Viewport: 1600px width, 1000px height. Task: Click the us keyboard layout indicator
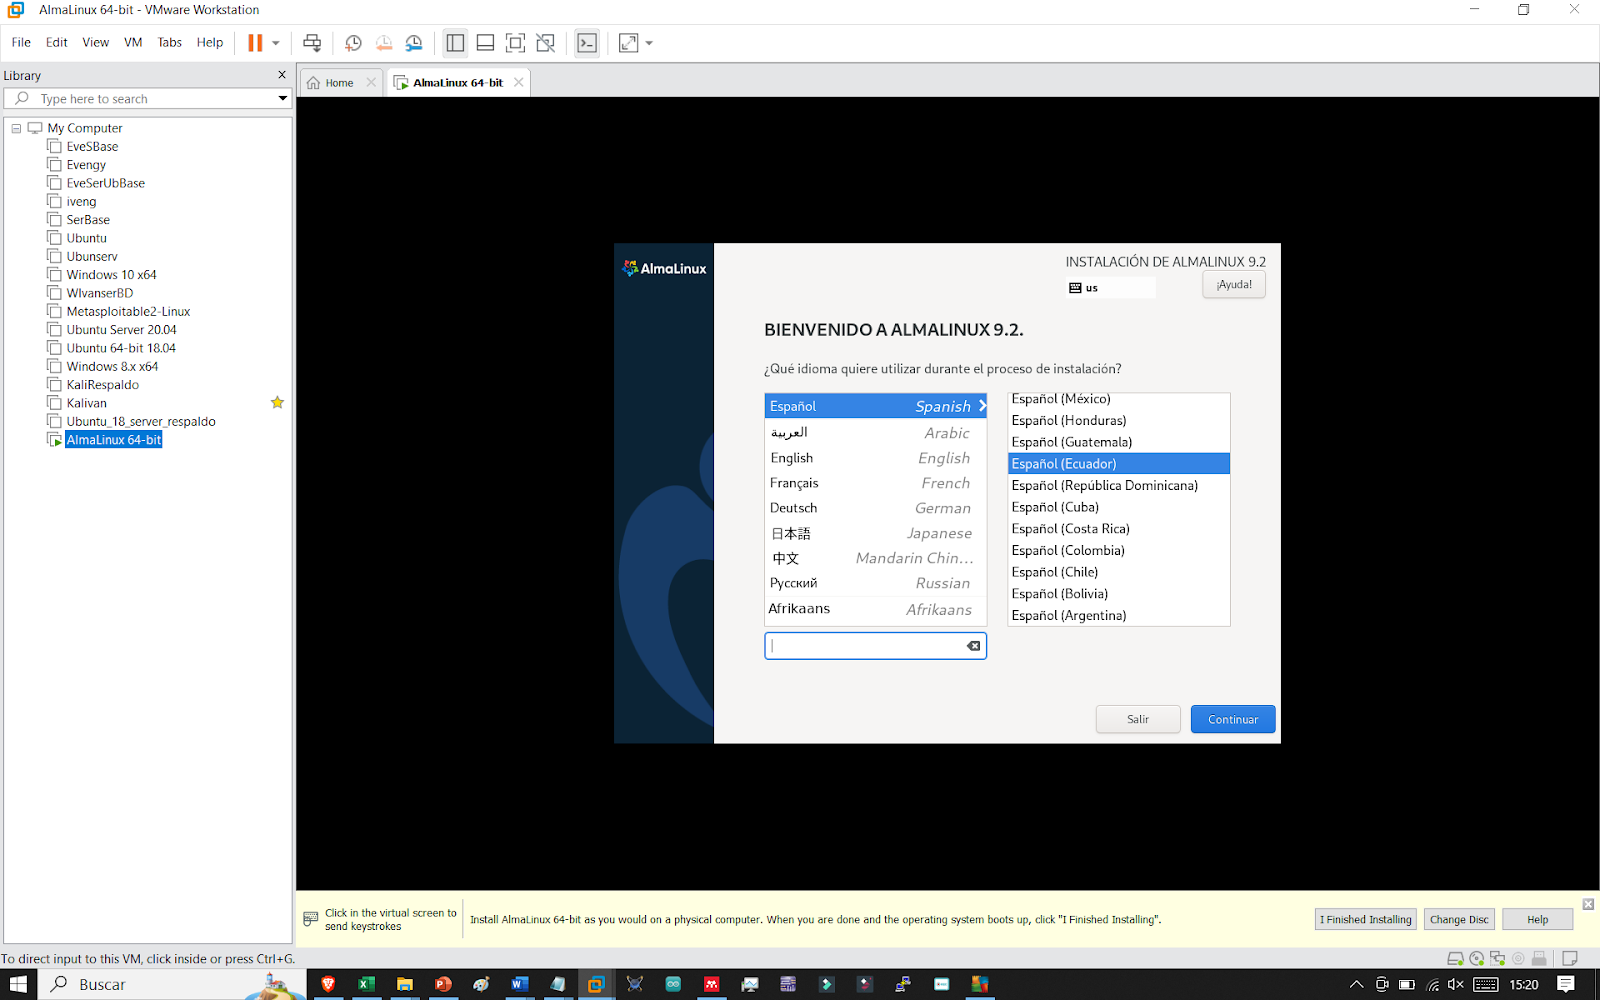1111,287
